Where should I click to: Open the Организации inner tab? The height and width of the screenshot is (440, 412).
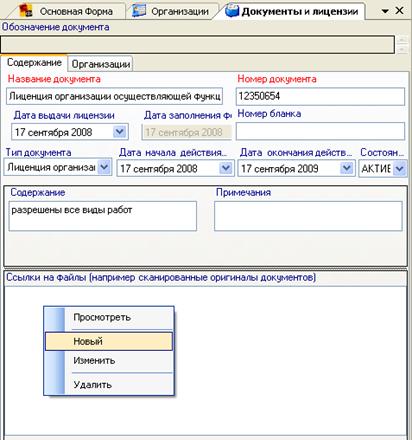101,63
